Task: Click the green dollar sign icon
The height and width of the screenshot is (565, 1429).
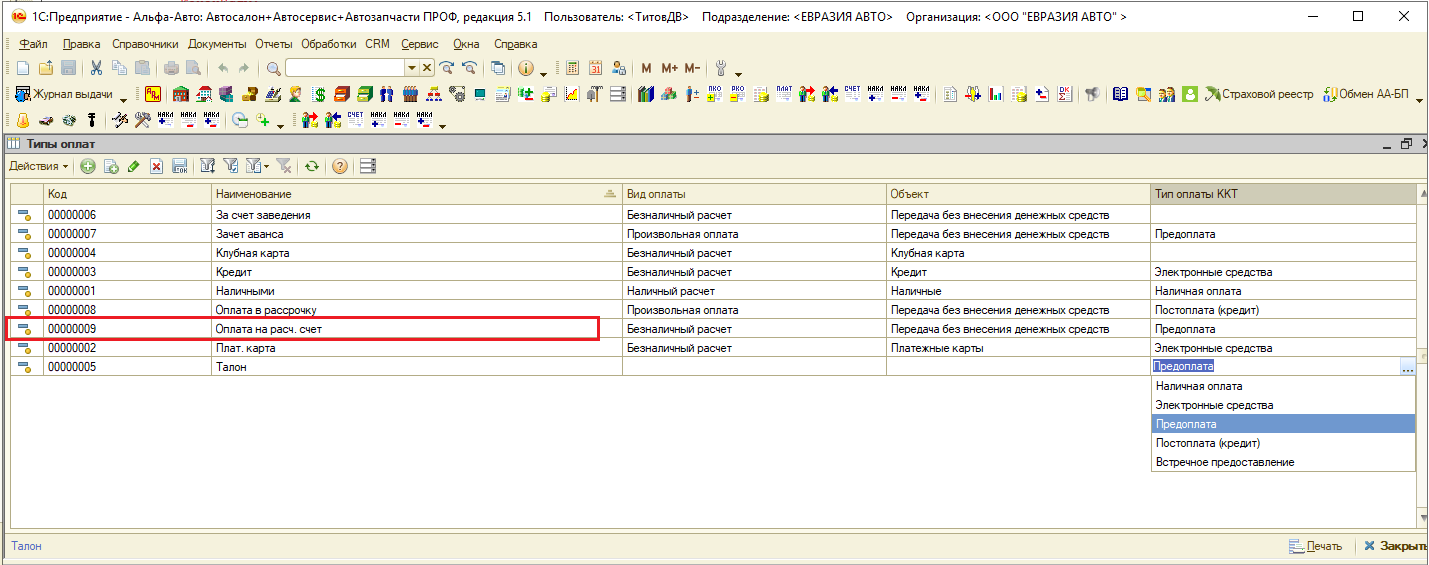Action: (320, 94)
